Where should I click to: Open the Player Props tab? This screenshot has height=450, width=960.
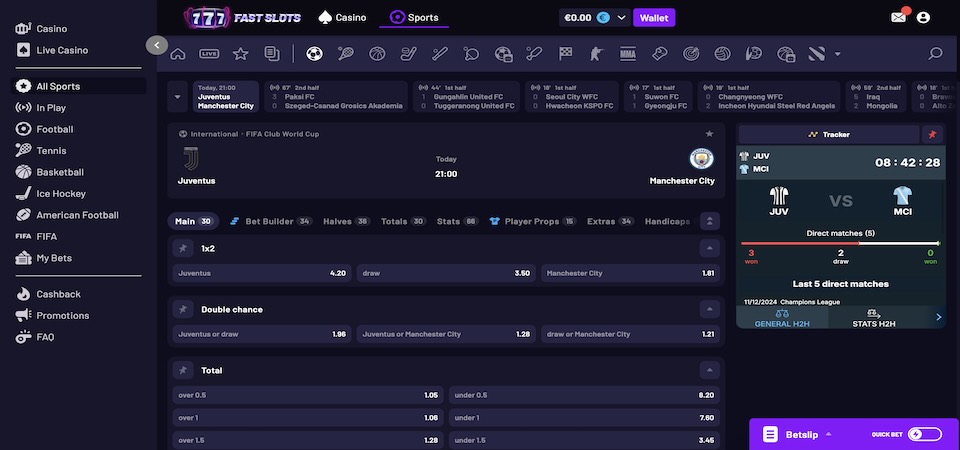tap(533, 222)
